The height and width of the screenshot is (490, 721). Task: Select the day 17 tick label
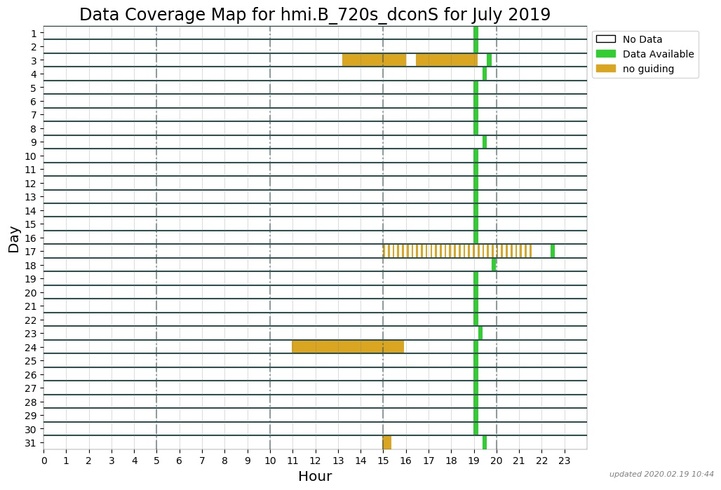click(x=31, y=251)
